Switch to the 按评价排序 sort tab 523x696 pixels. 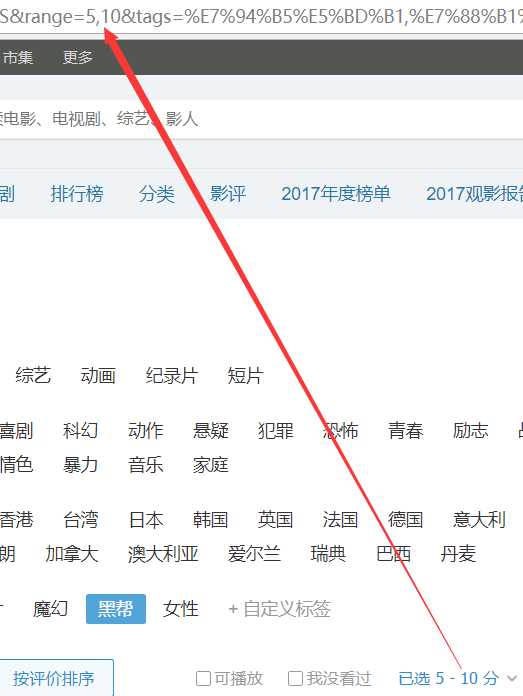coord(54,678)
